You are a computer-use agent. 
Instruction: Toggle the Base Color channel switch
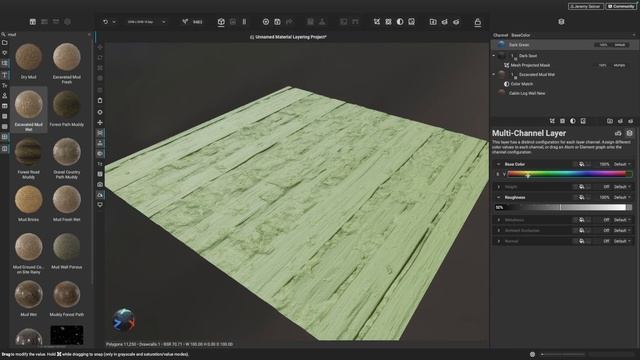tap(582, 164)
